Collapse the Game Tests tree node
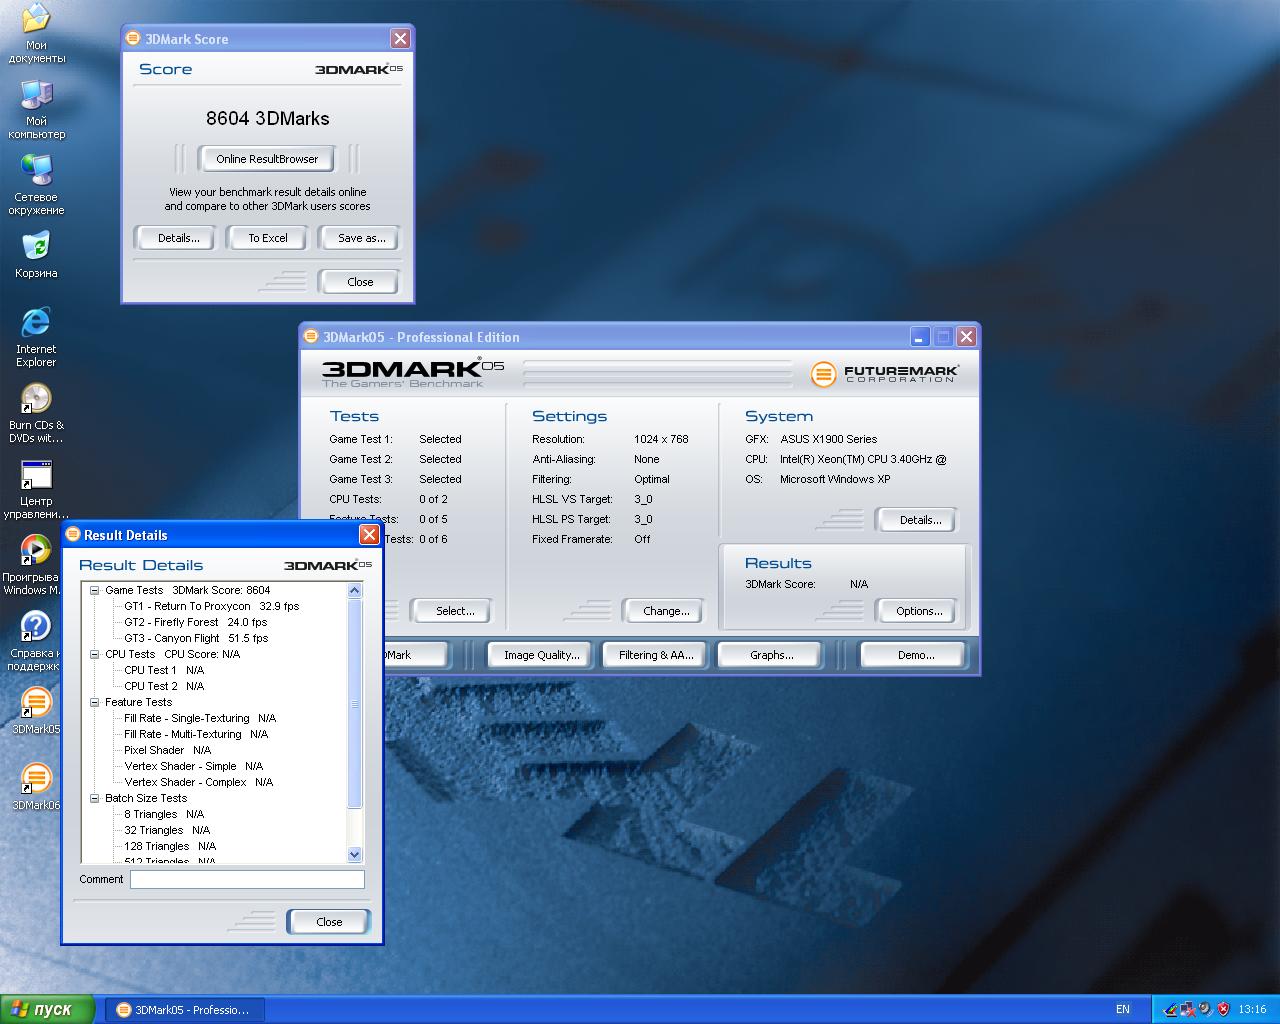 pos(95,590)
